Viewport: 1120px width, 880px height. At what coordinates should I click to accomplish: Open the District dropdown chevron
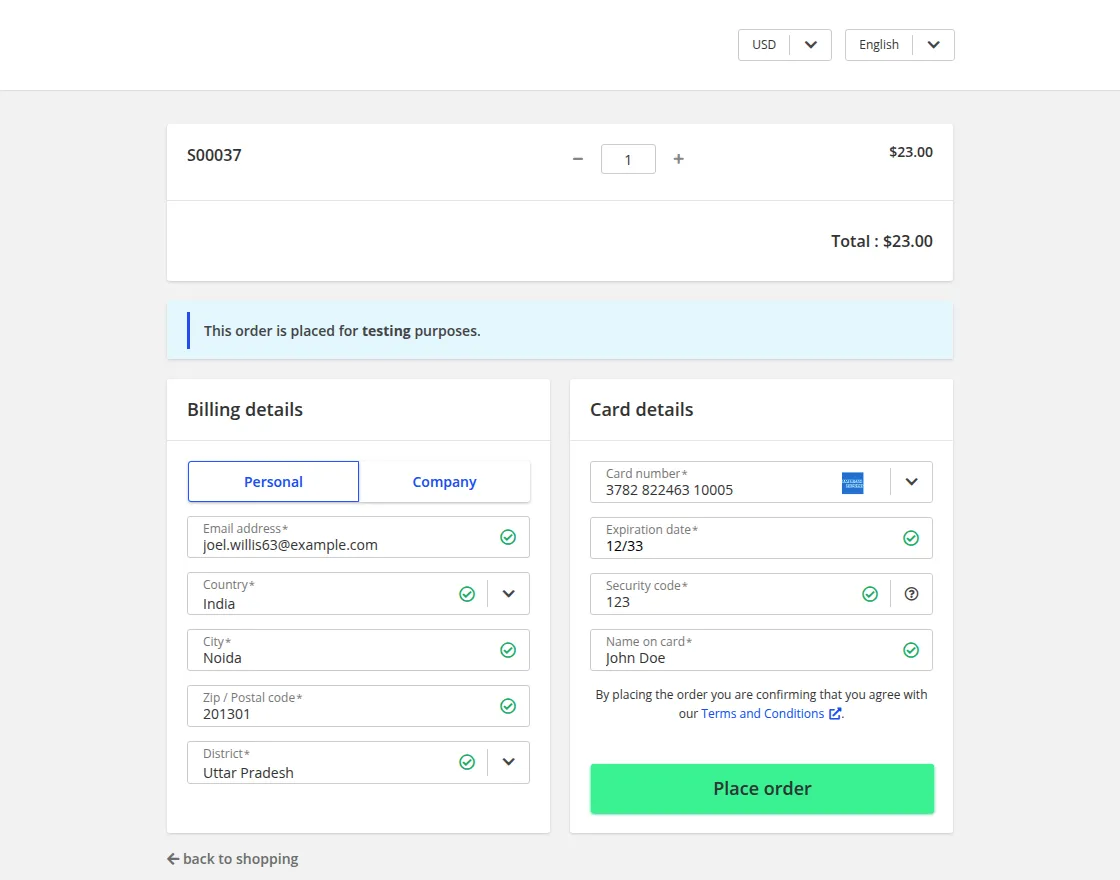pyautogui.click(x=508, y=761)
